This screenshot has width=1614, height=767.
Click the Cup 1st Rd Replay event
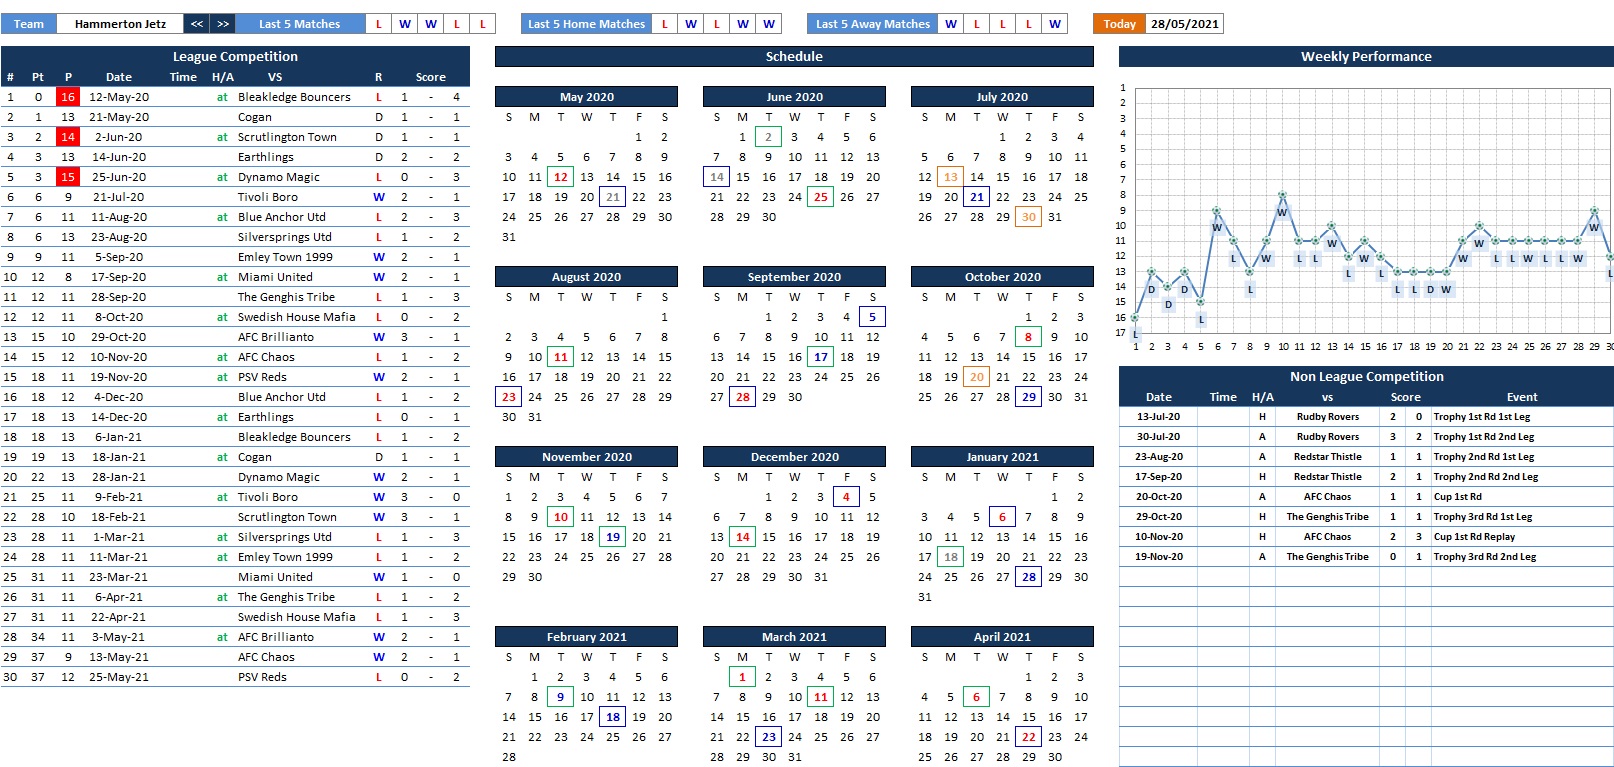(1474, 537)
